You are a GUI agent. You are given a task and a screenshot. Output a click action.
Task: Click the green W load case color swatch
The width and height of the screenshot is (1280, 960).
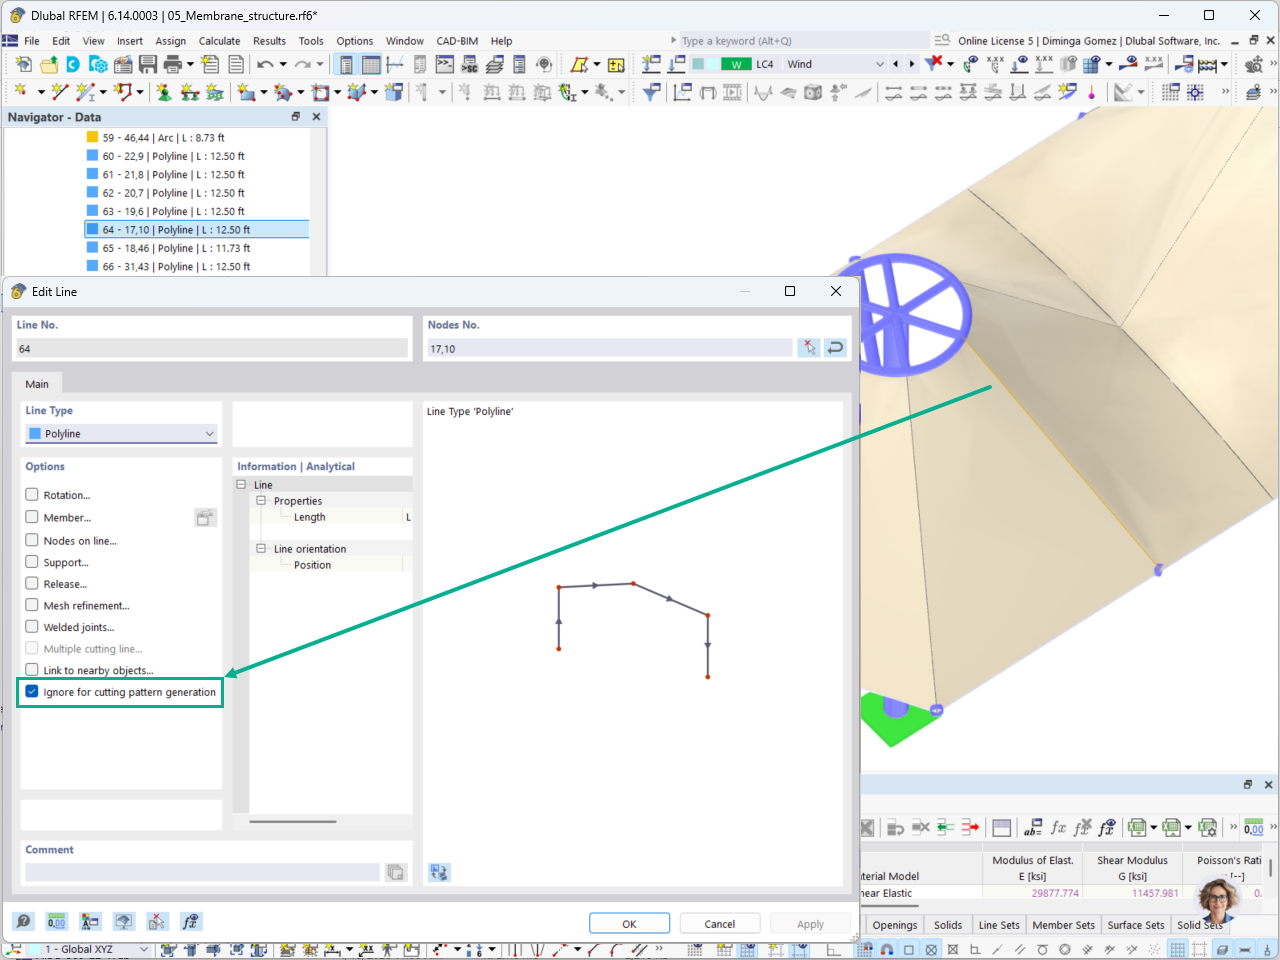737,64
